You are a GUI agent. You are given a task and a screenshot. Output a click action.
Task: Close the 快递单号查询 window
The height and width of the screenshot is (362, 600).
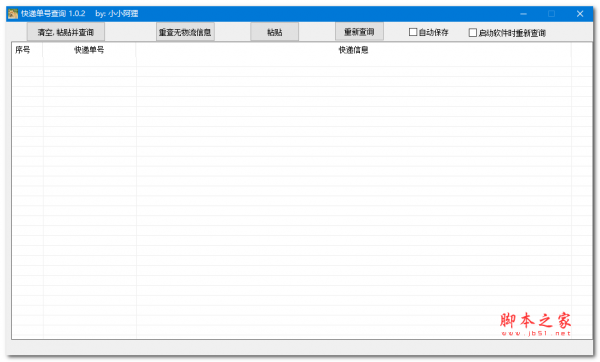point(580,14)
